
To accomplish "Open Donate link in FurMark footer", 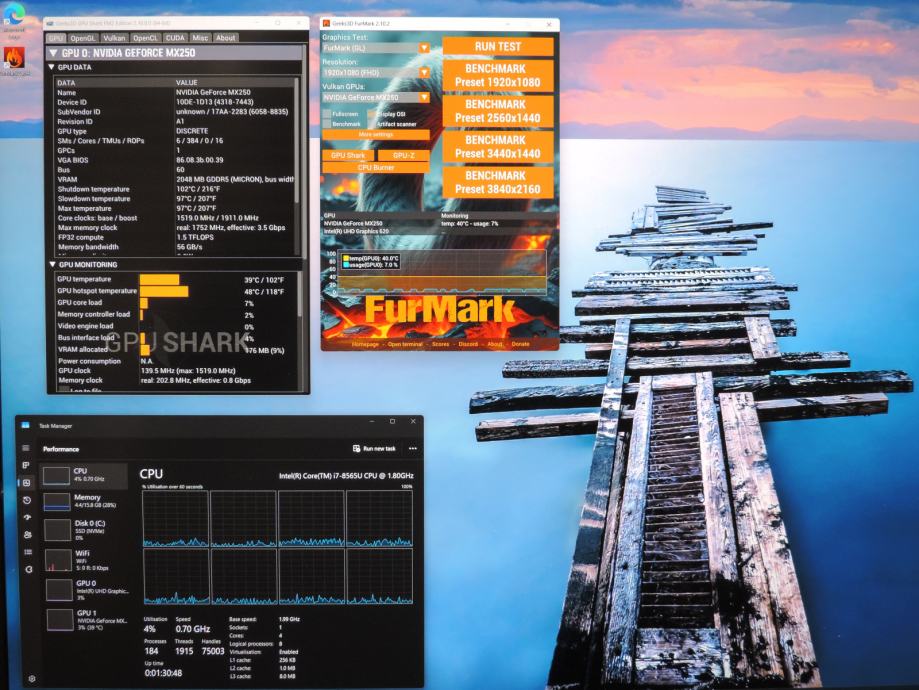I will pos(520,344).
